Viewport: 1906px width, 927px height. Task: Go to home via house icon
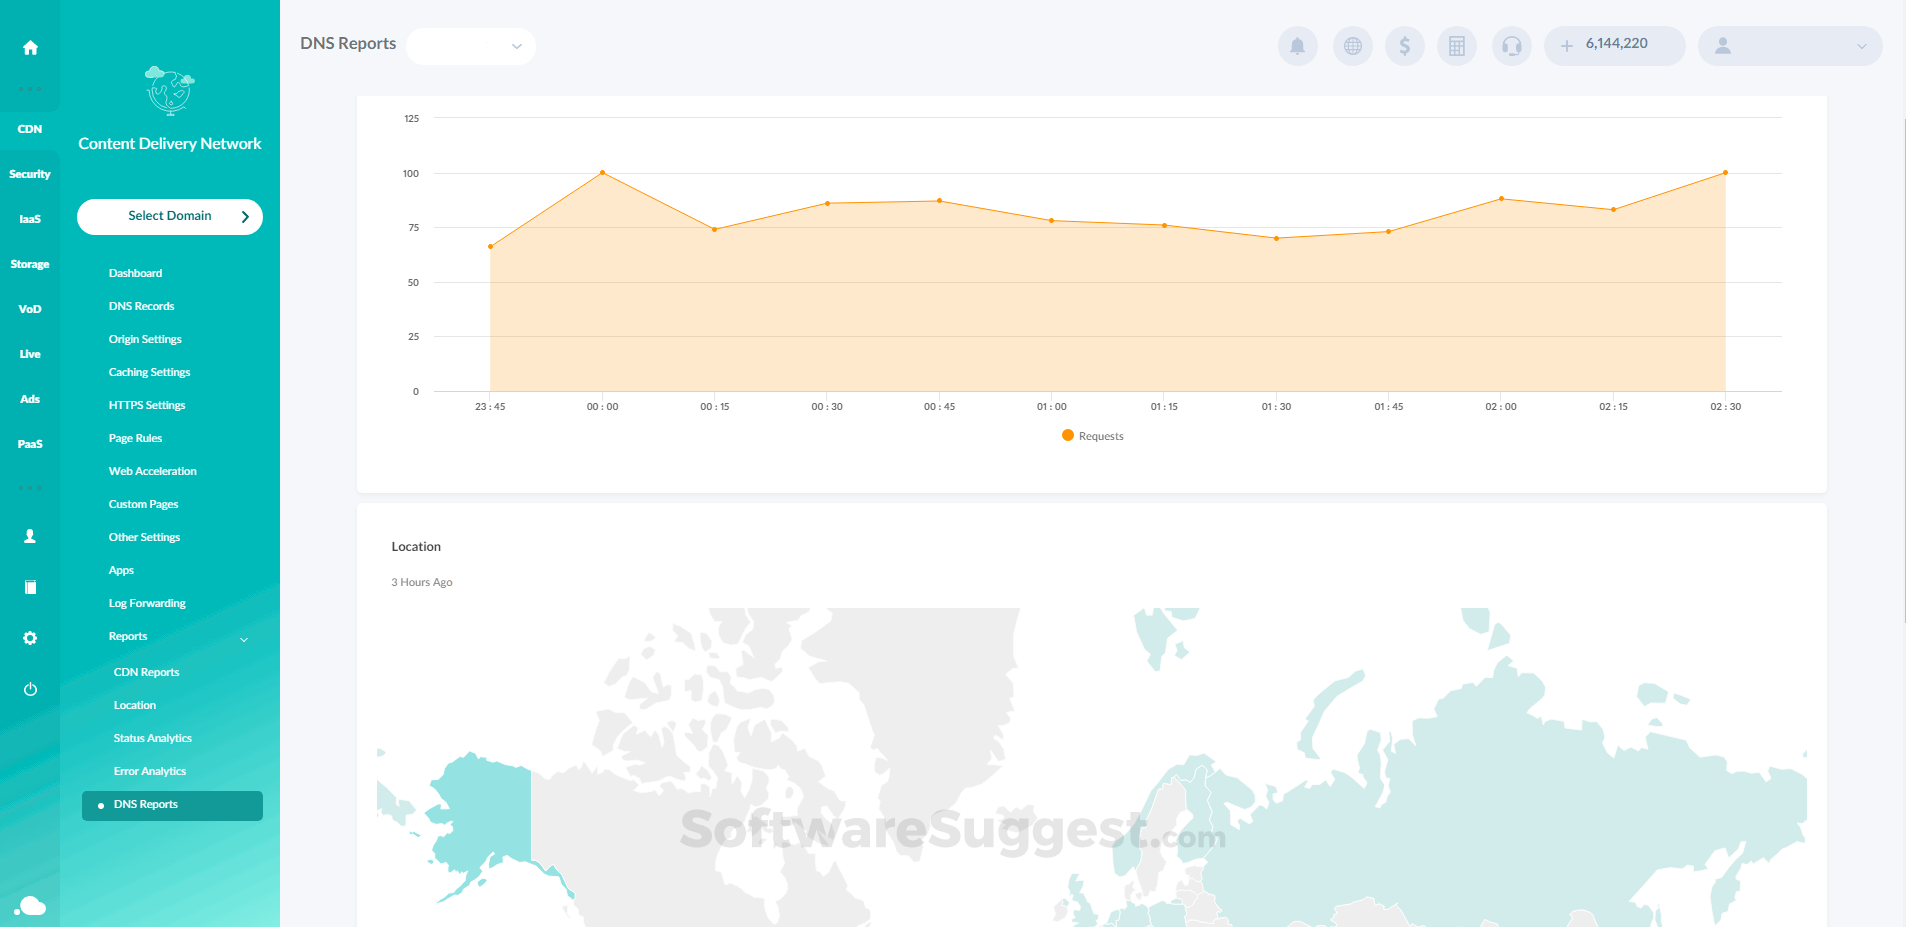[30, 48]
